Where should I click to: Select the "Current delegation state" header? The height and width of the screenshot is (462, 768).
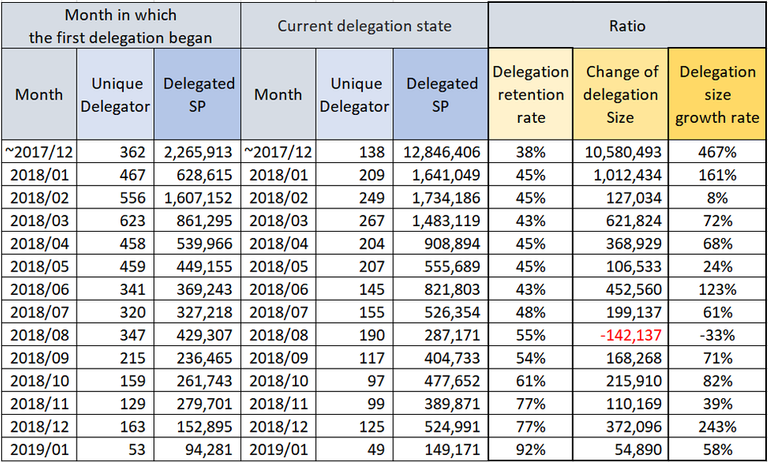tap(365, 24)
